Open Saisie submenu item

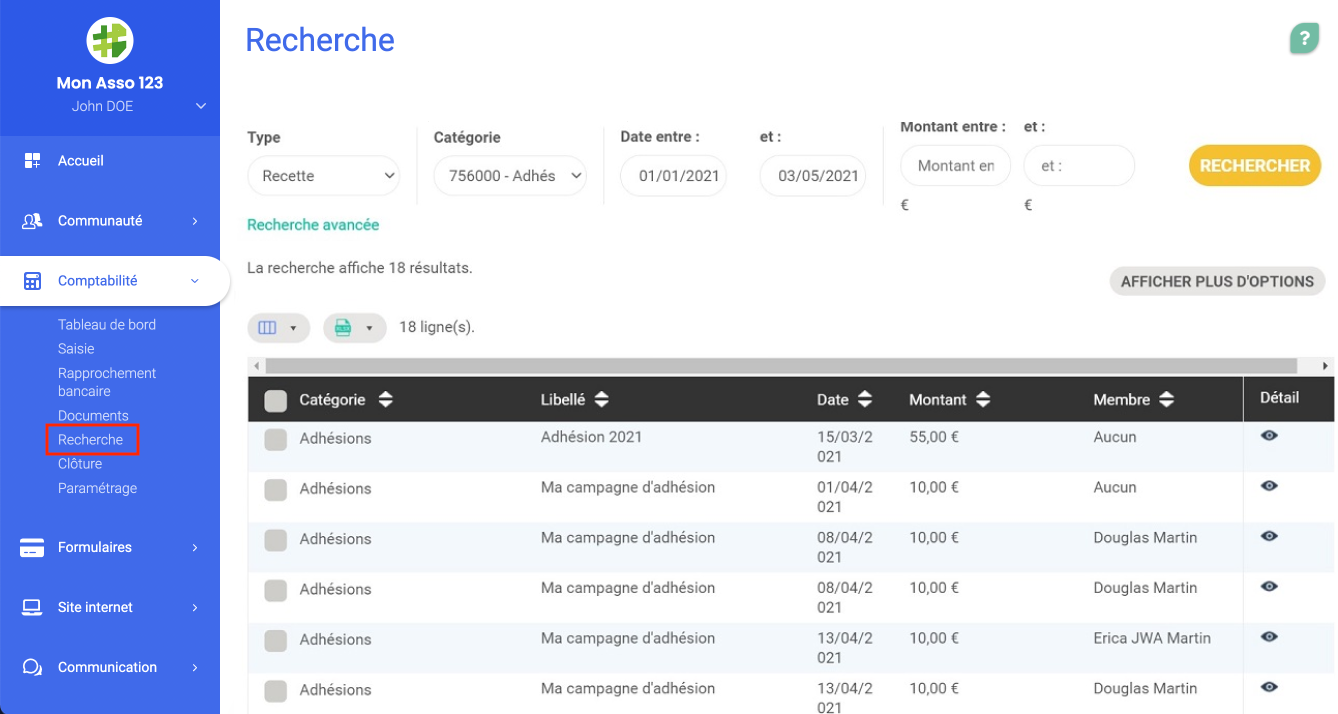[76, 349]
